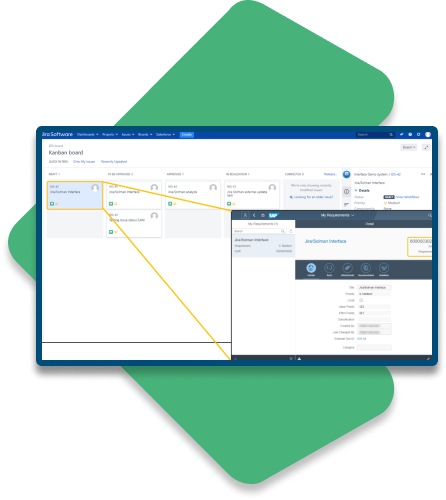
Task: Open the Jira/Solman Interface card in To Be Approved
Action: 134,195
